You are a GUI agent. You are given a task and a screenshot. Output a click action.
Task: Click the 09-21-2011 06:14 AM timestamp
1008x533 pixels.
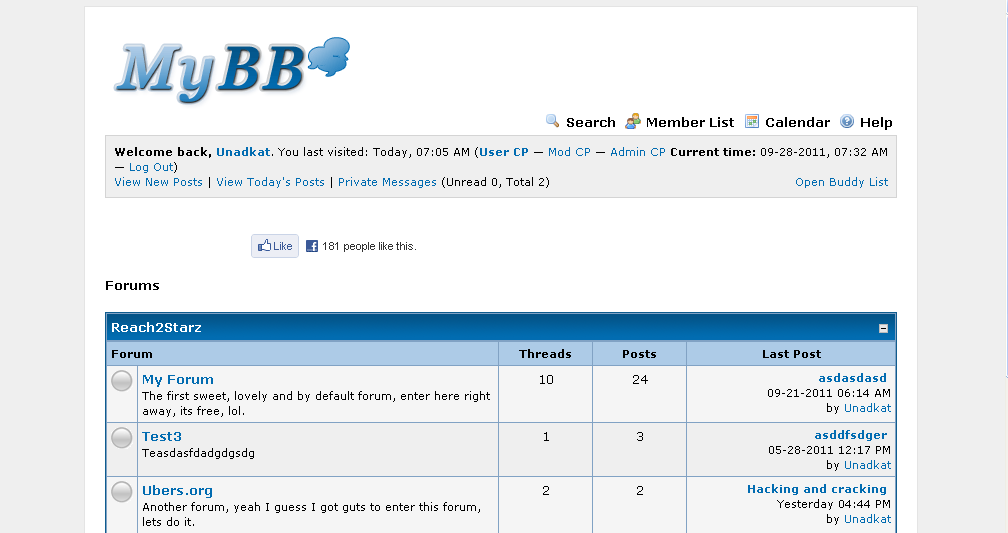pyautogui.click(x=829, y=393)
